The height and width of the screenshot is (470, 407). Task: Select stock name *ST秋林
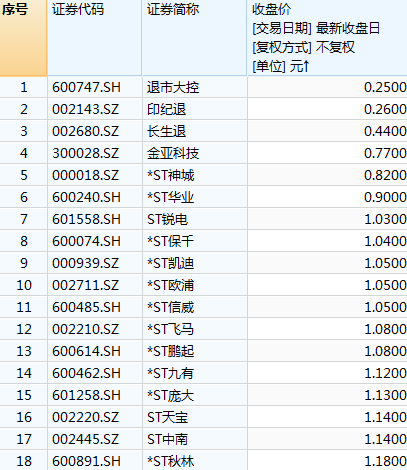coord(170,461)
